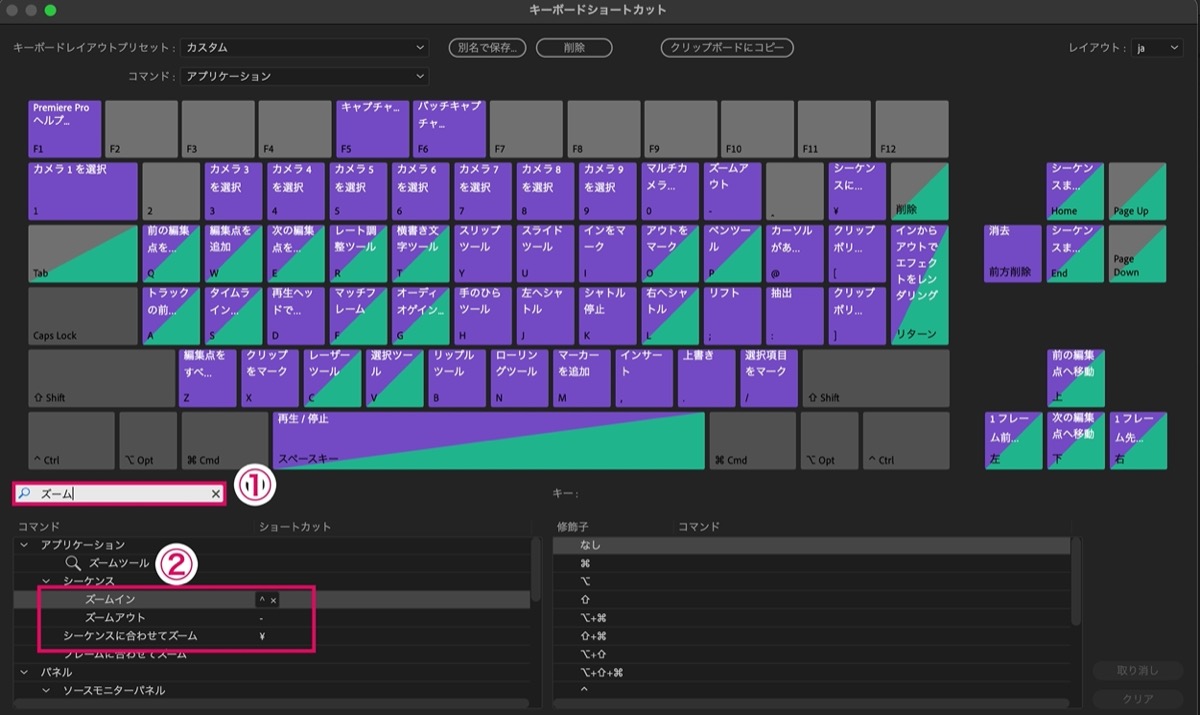Click the magnifier icon in the search field

pyautogui.click(x=25, y=494)
